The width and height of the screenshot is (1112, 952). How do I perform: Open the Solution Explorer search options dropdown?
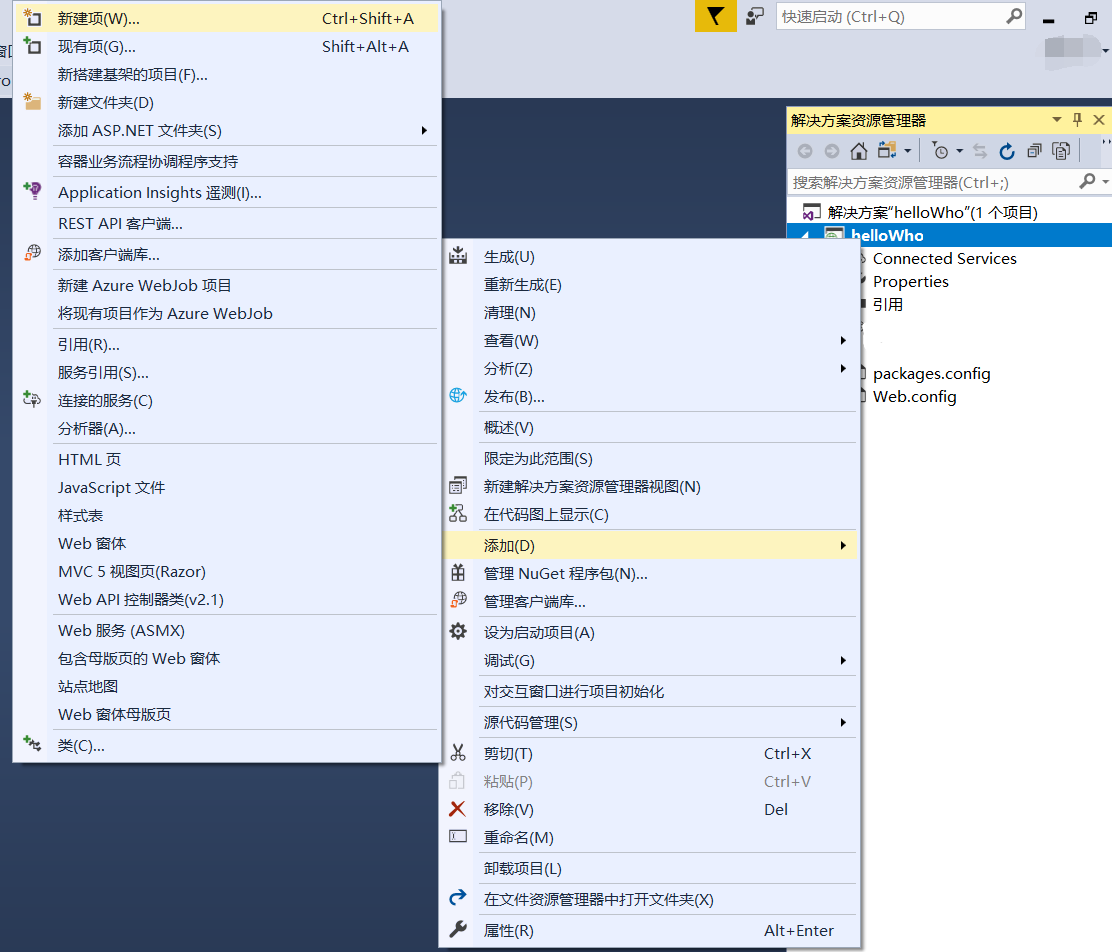point(1106,182)
